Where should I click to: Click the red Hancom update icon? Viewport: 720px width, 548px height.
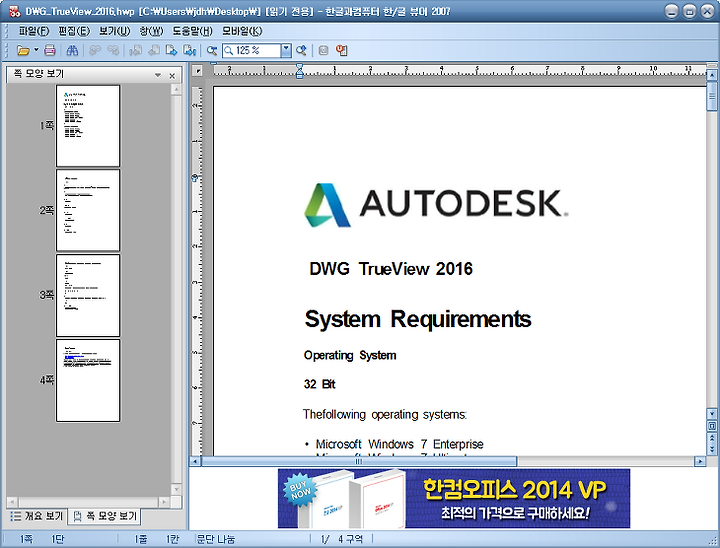point(342,50)
